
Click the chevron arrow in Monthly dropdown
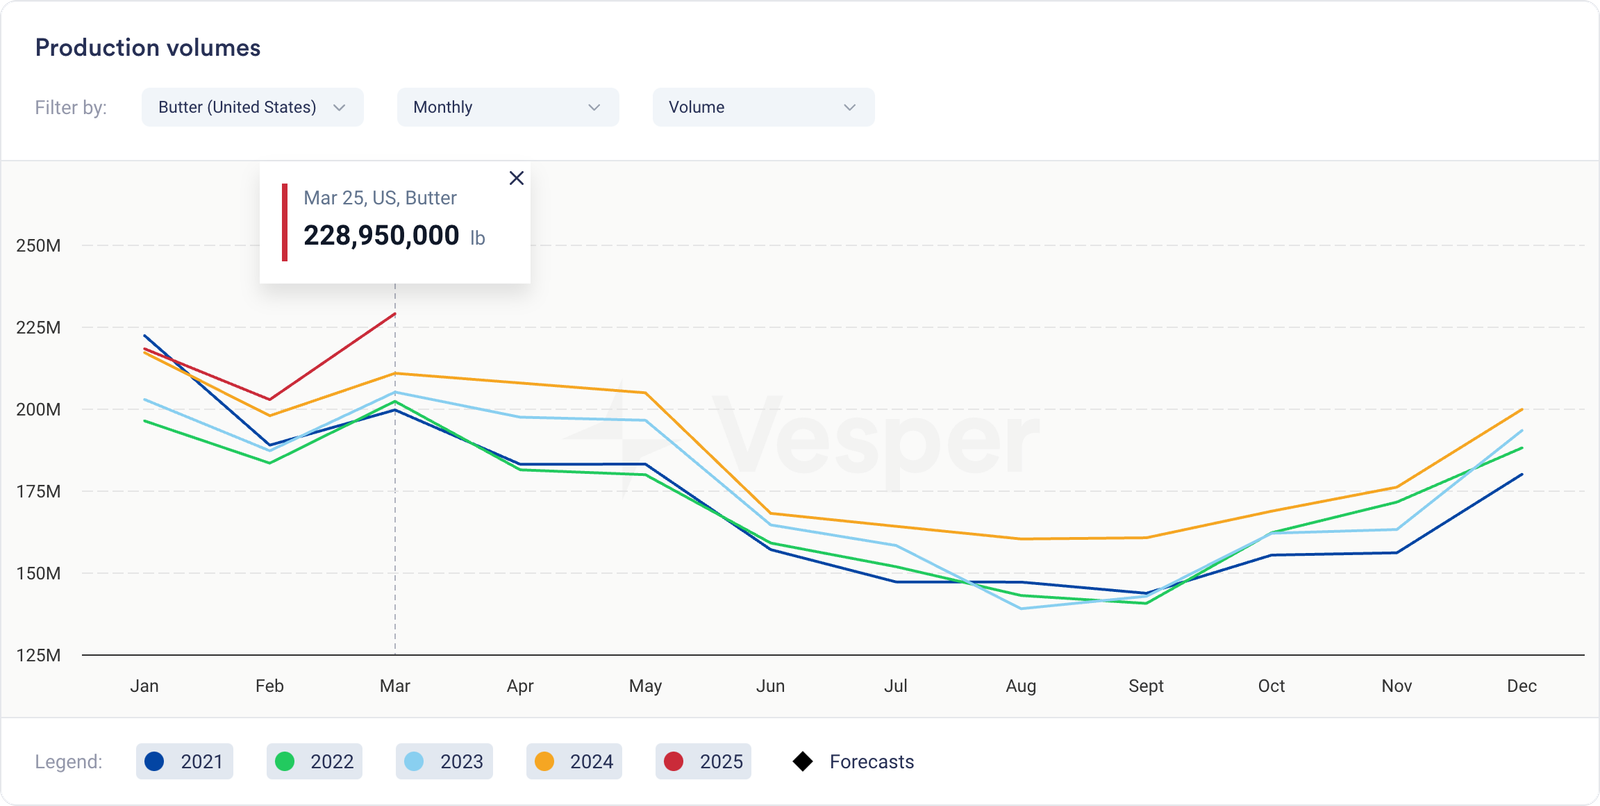click(594, 107)
